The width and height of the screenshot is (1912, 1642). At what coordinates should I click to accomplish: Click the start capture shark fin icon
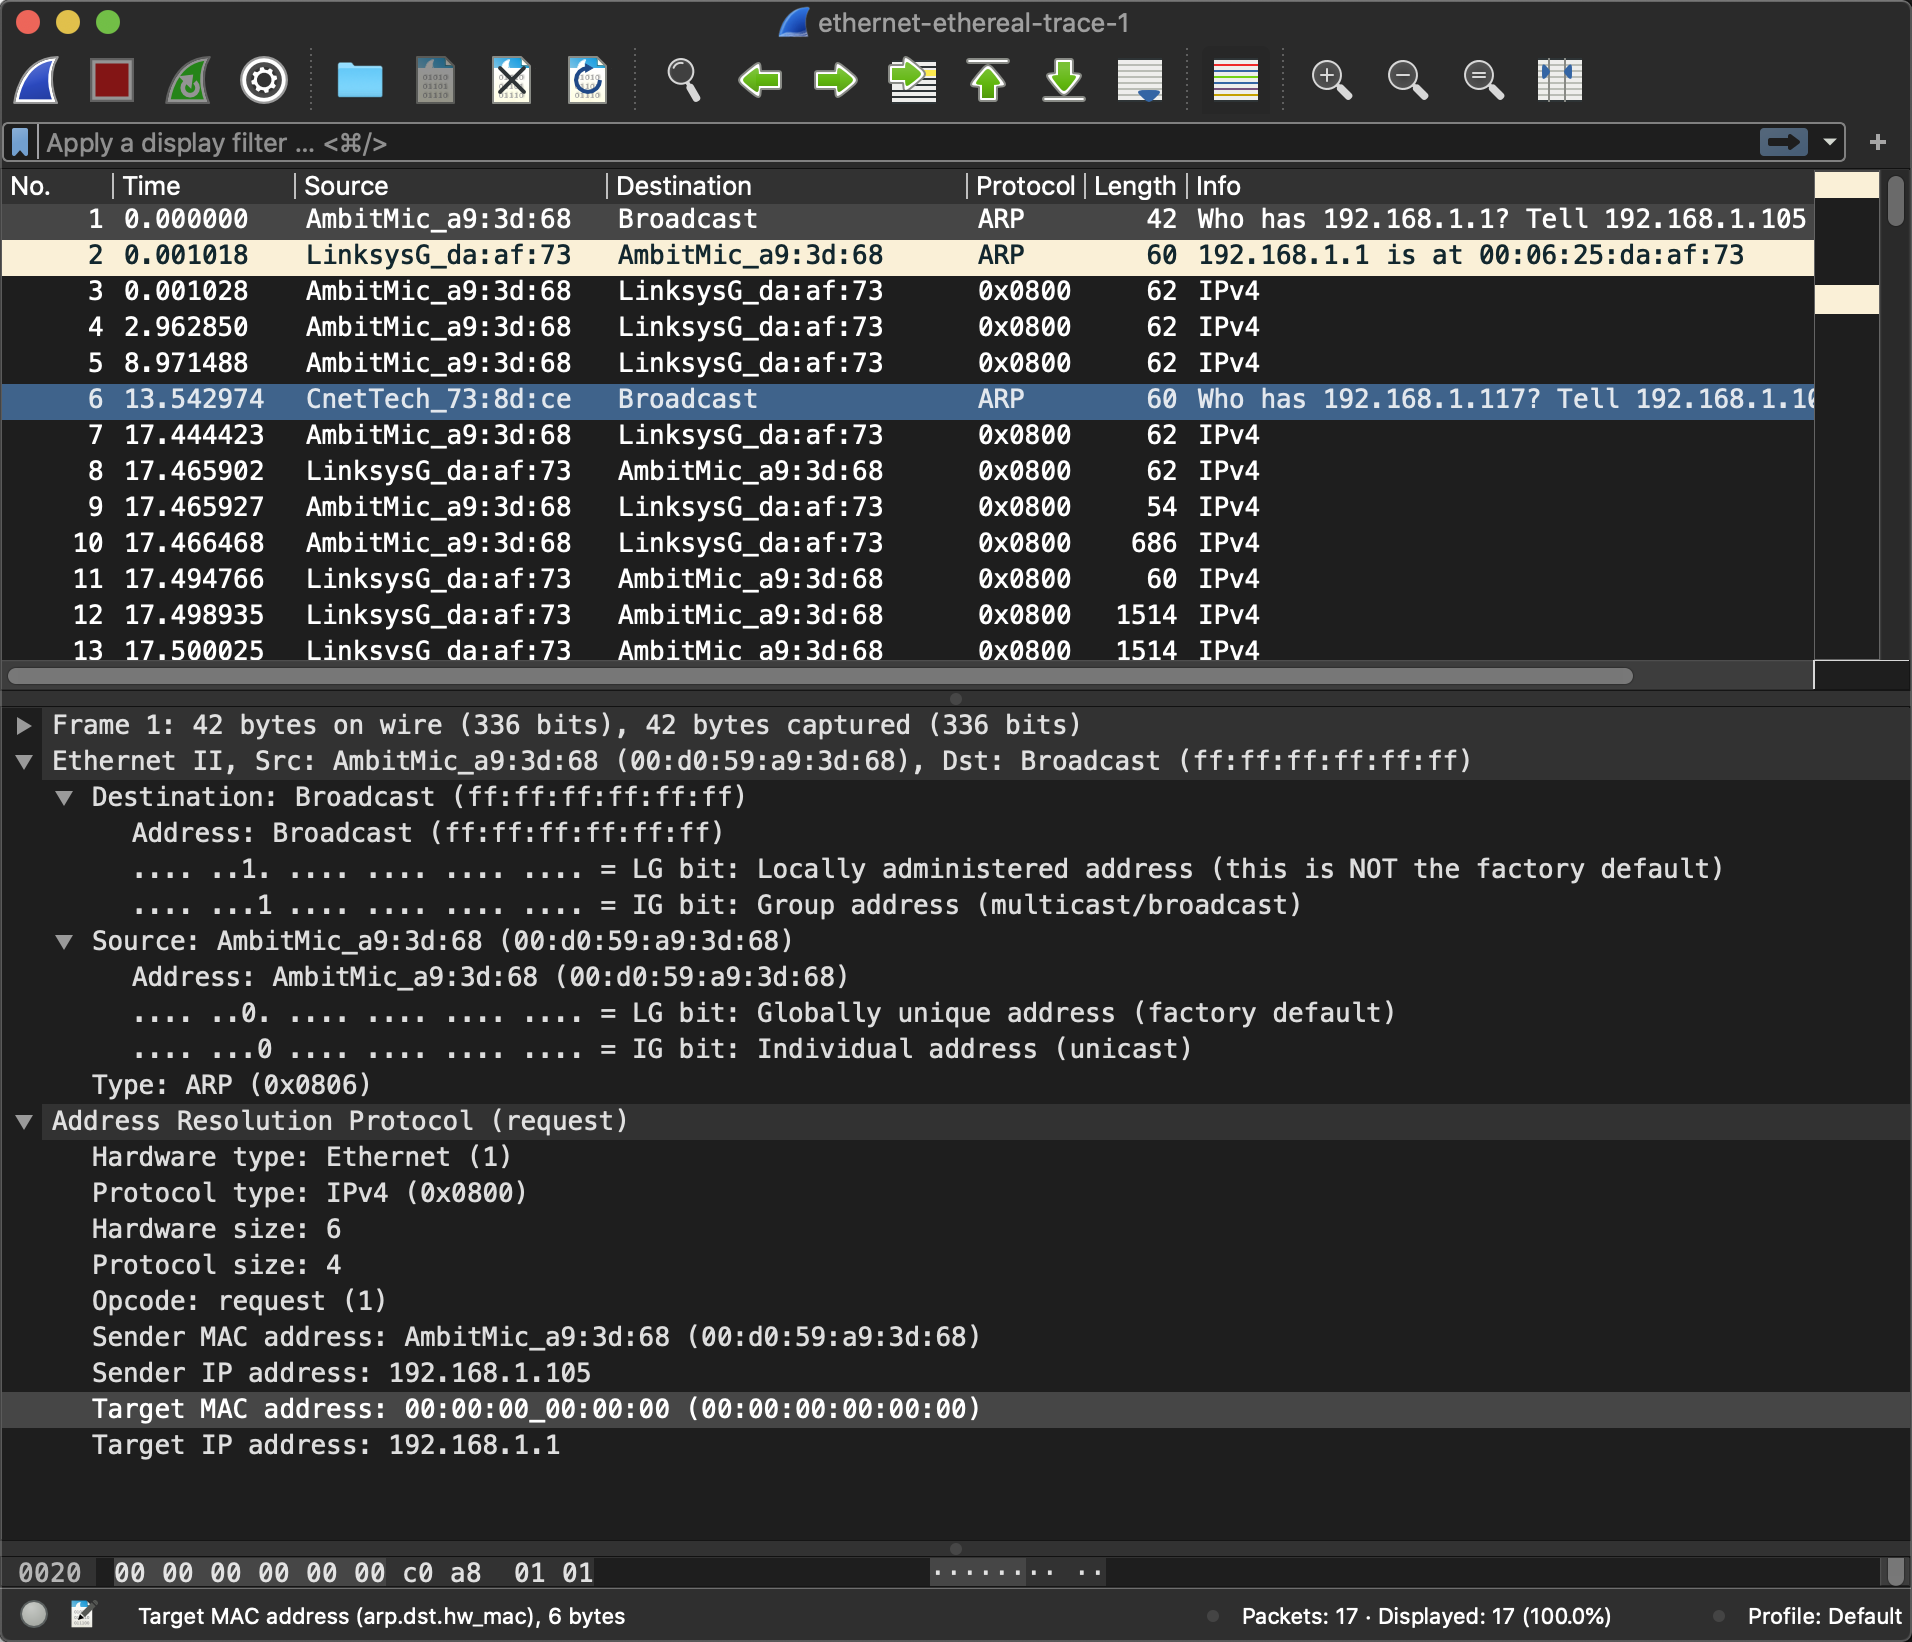click(37, 80)
